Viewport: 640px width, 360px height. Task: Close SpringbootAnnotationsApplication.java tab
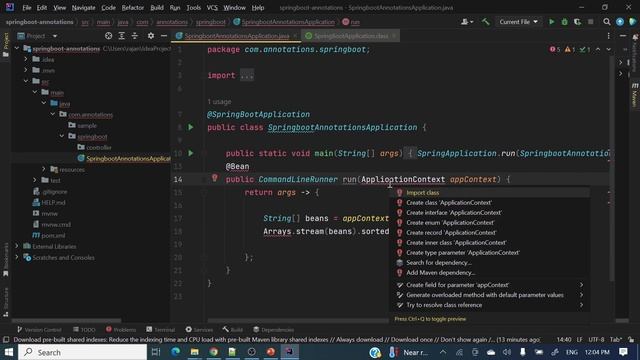click(295, 36)
